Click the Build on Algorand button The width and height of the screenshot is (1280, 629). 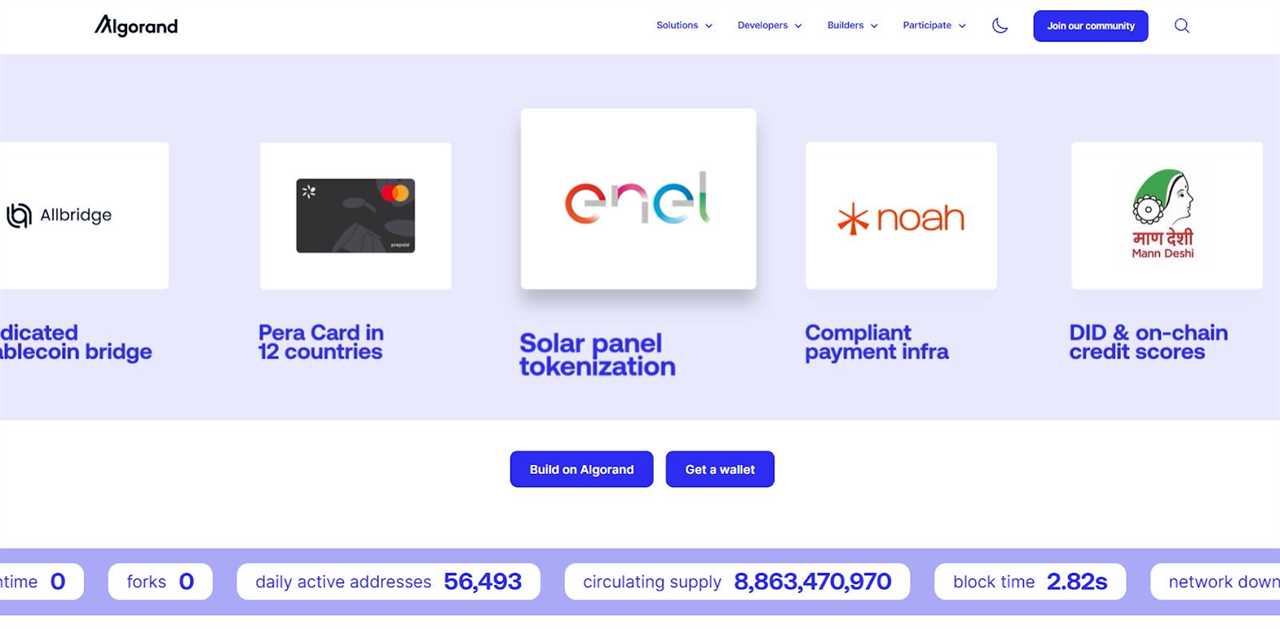(581, 469)
